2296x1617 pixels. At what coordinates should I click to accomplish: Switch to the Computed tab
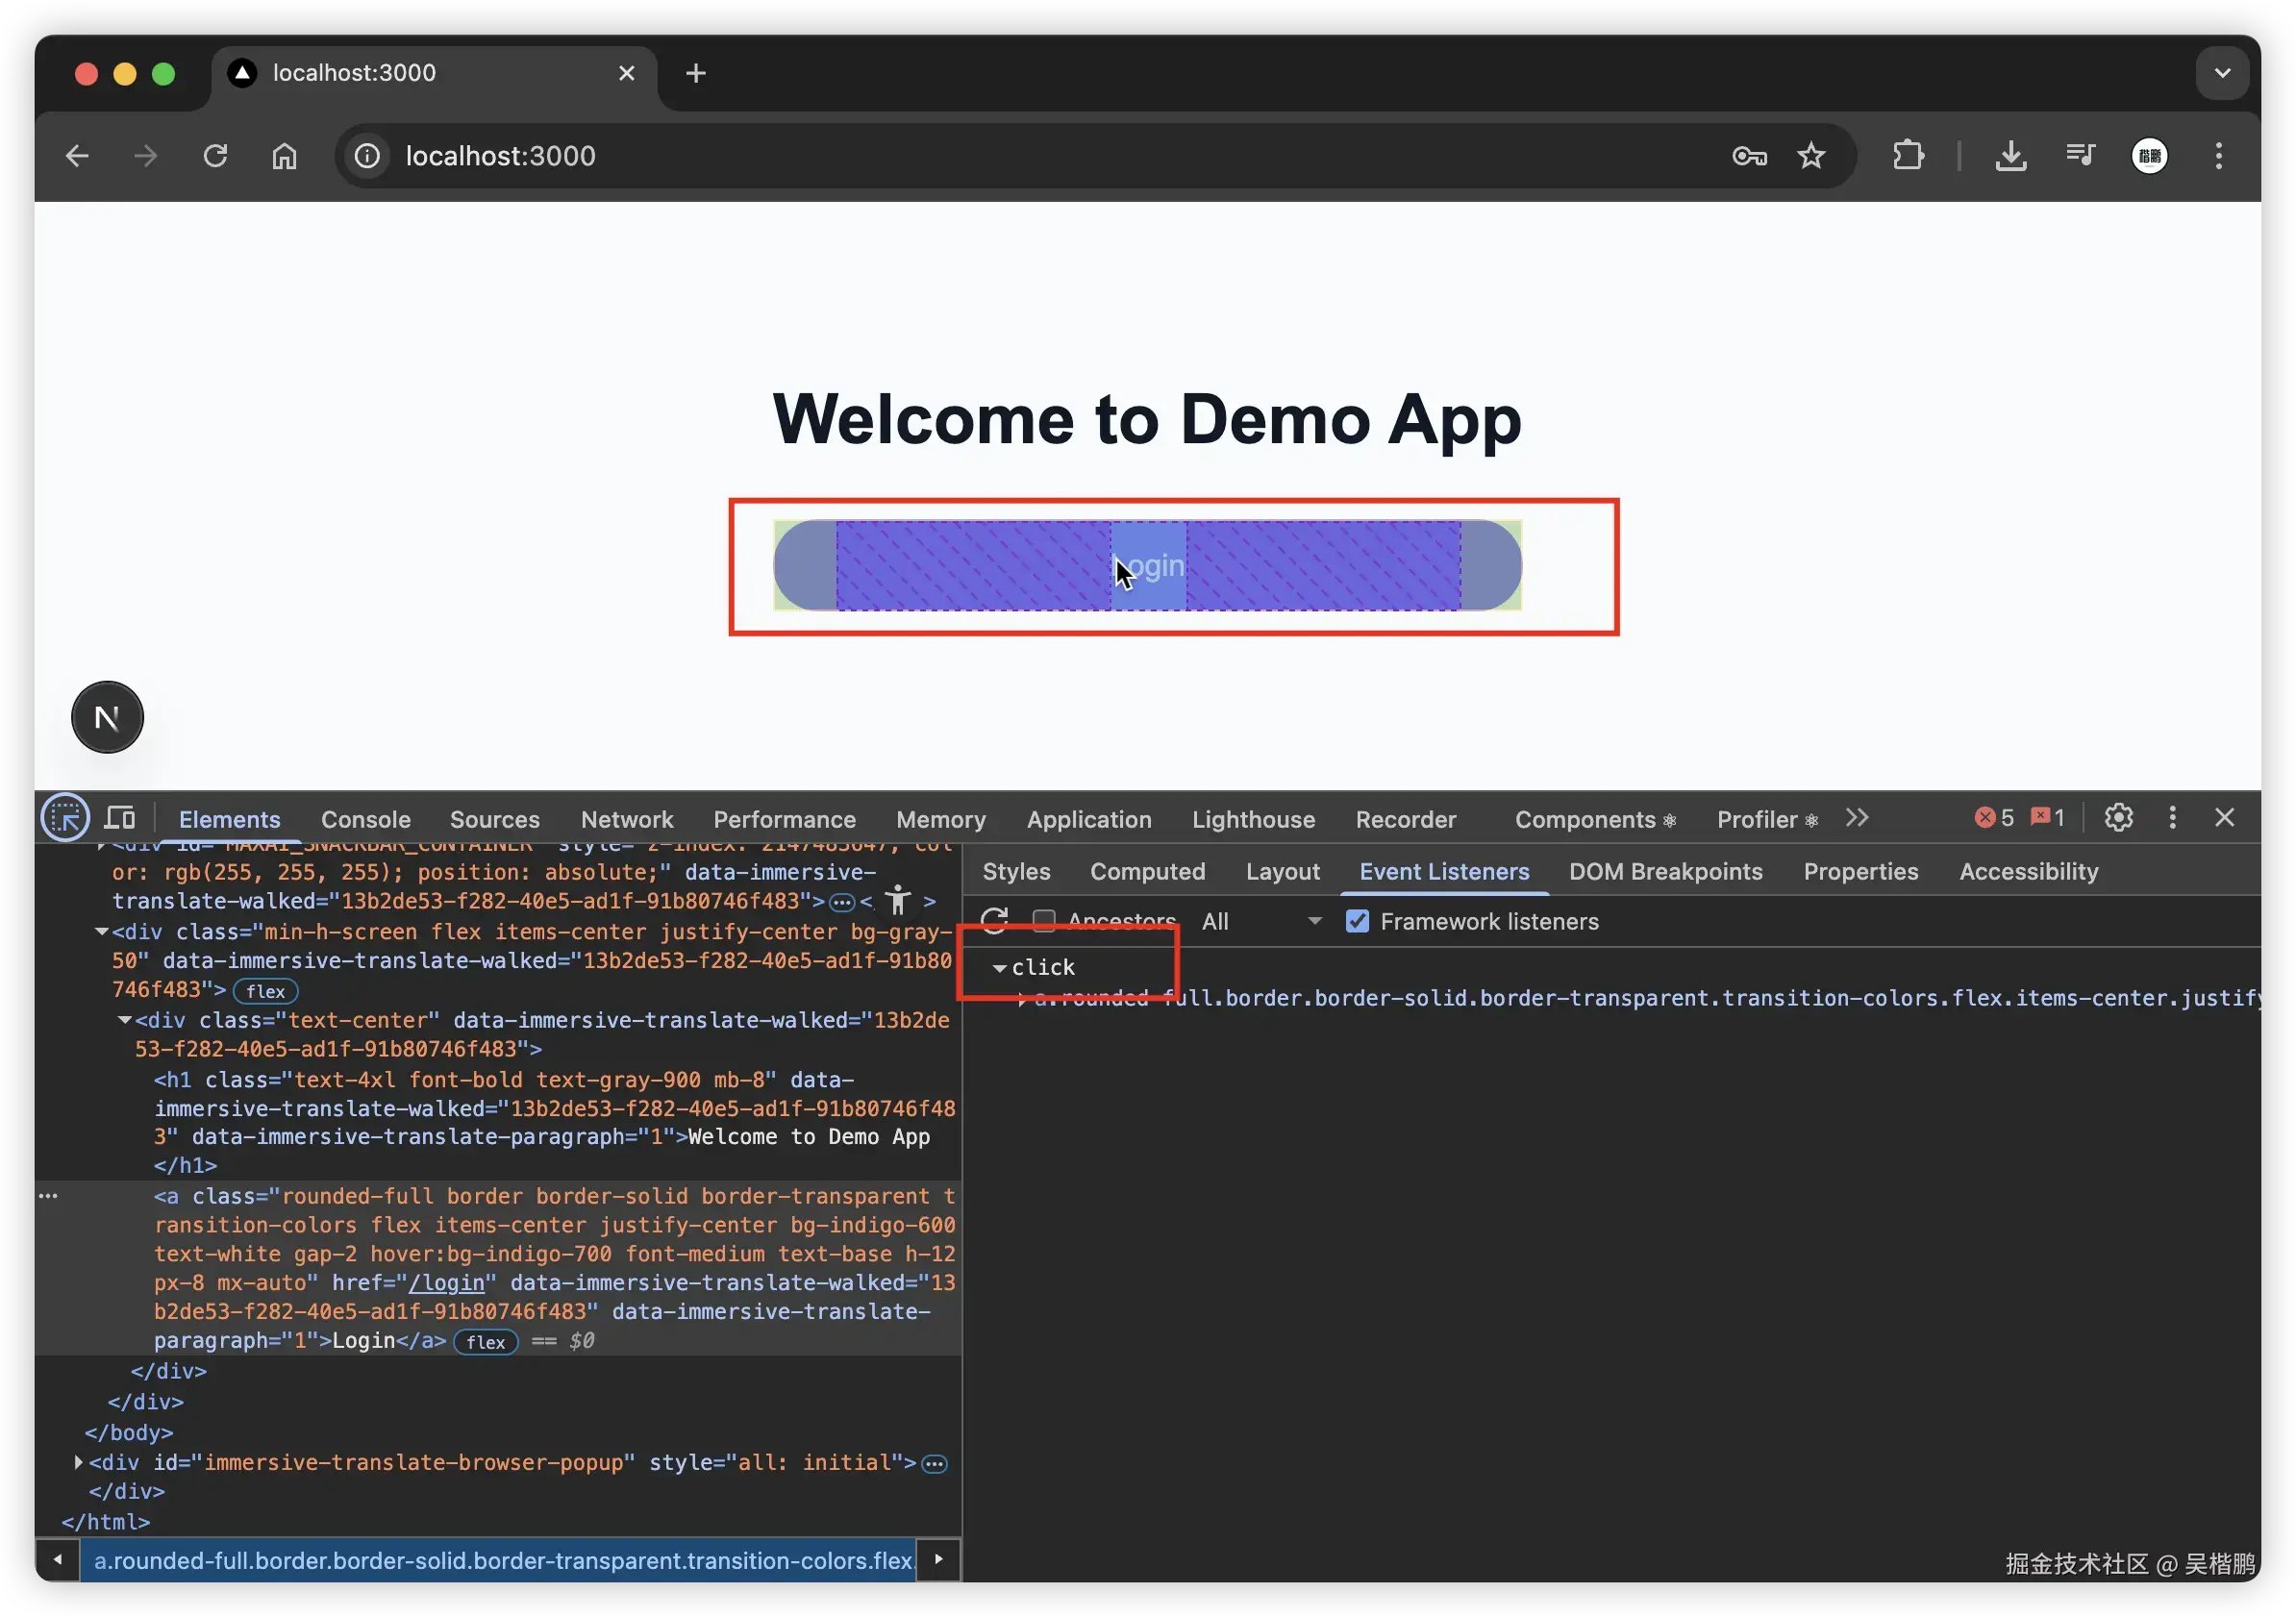click(1148, 871)
